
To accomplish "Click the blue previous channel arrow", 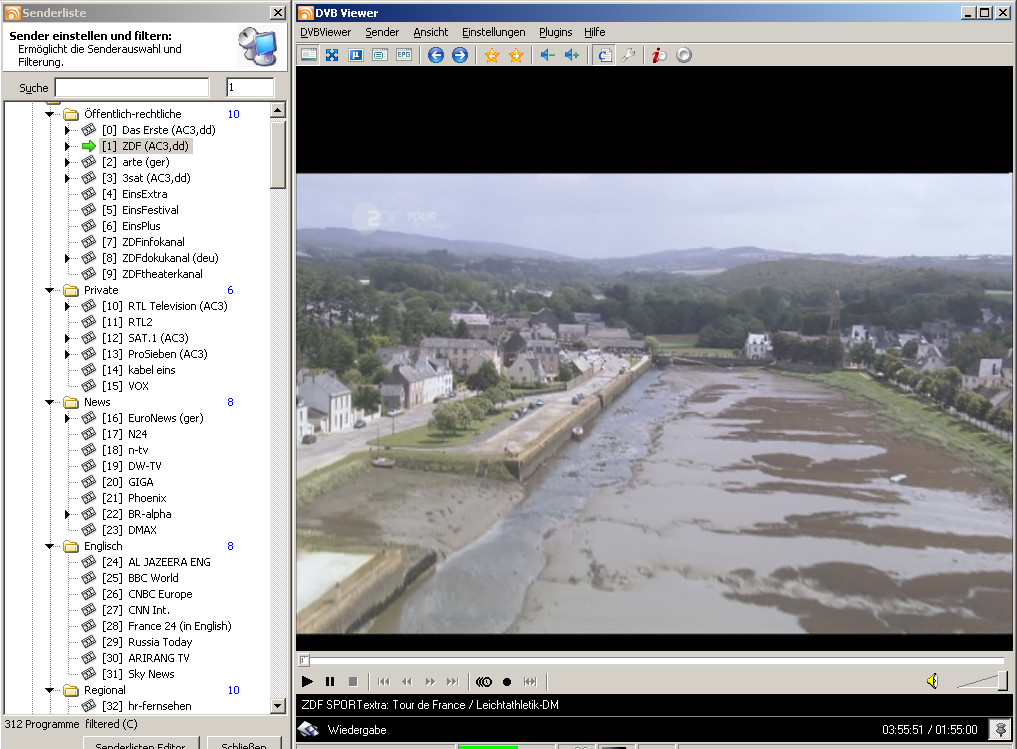I will coord(435,55).
